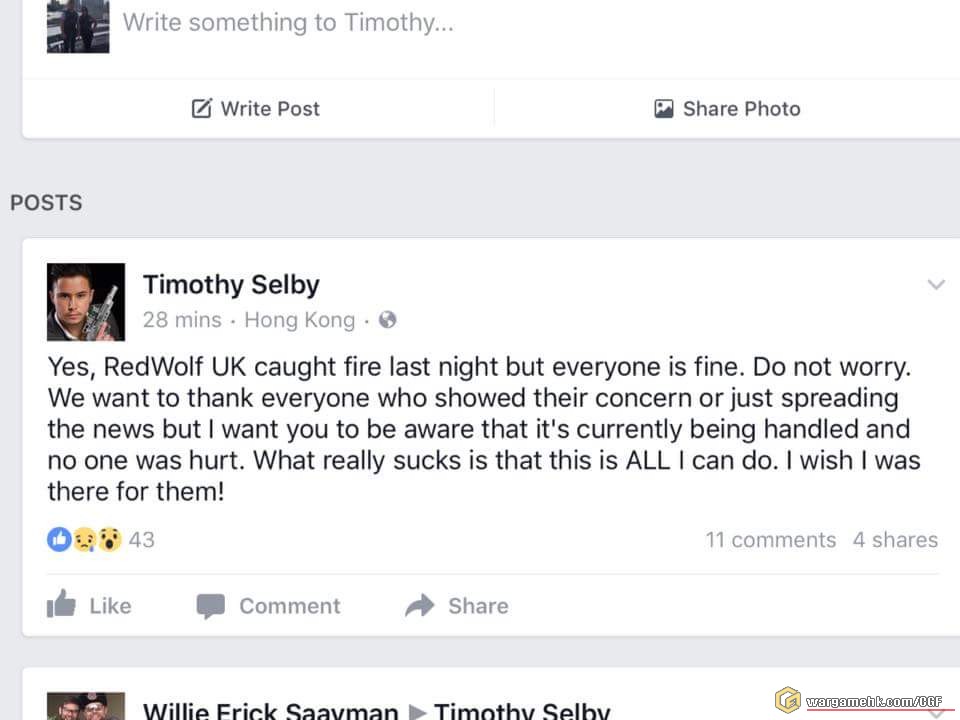View the 4 shares
This screenshot has width=960, height=720.
tap(895, 540)
